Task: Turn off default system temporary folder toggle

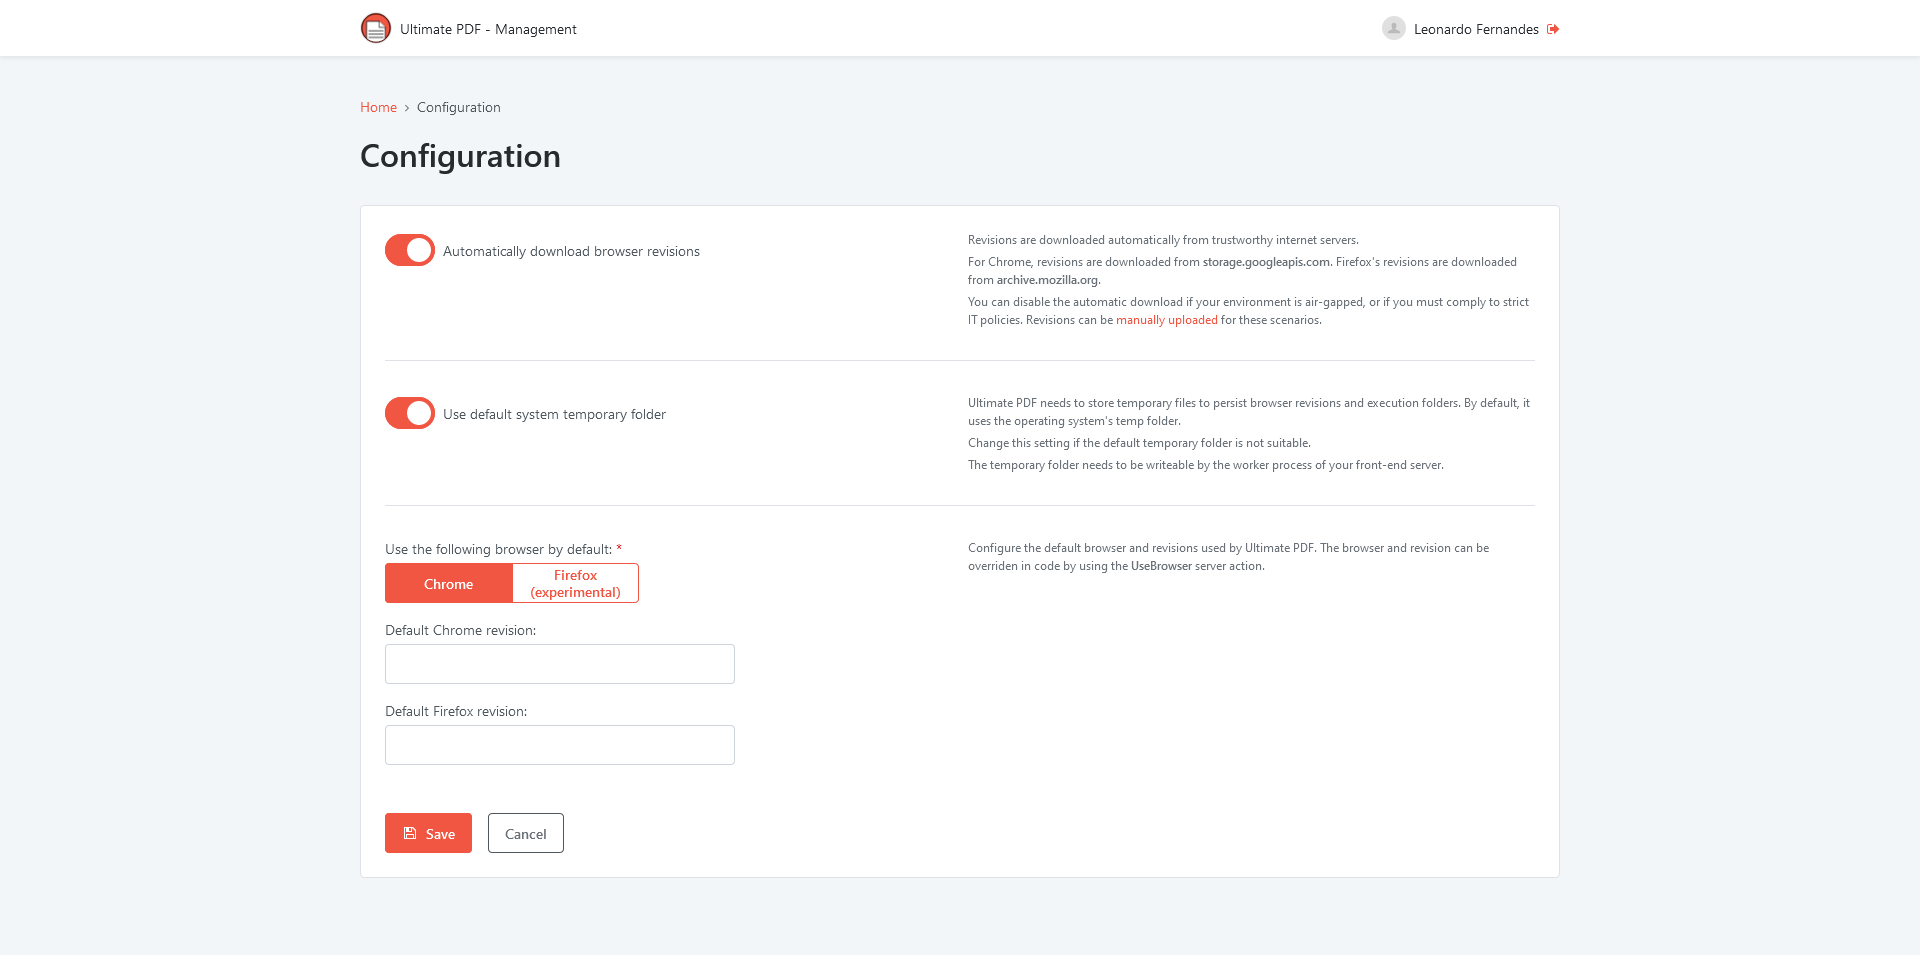Action: [410, 413]
